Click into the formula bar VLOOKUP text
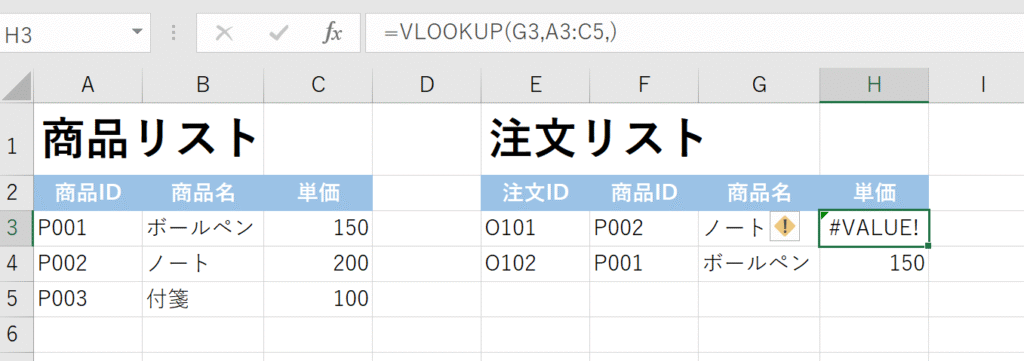The image size is (1024, 361). coord(500,33)
